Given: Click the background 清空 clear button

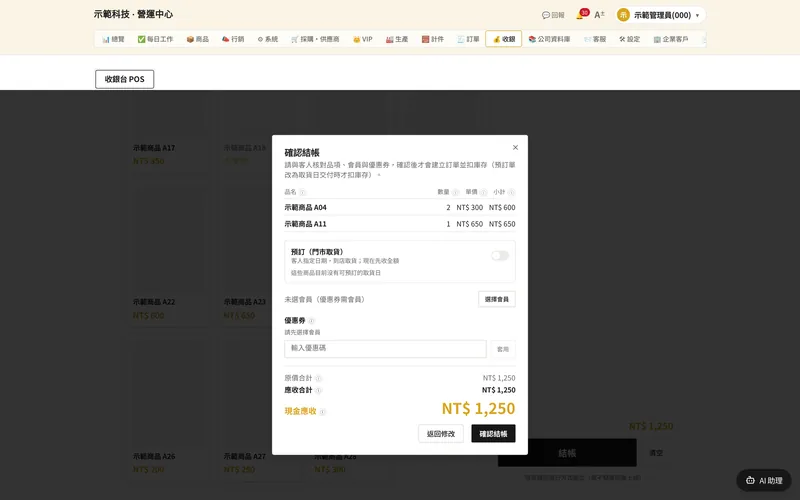Looking at the screenshot, I should coord(656,453).
